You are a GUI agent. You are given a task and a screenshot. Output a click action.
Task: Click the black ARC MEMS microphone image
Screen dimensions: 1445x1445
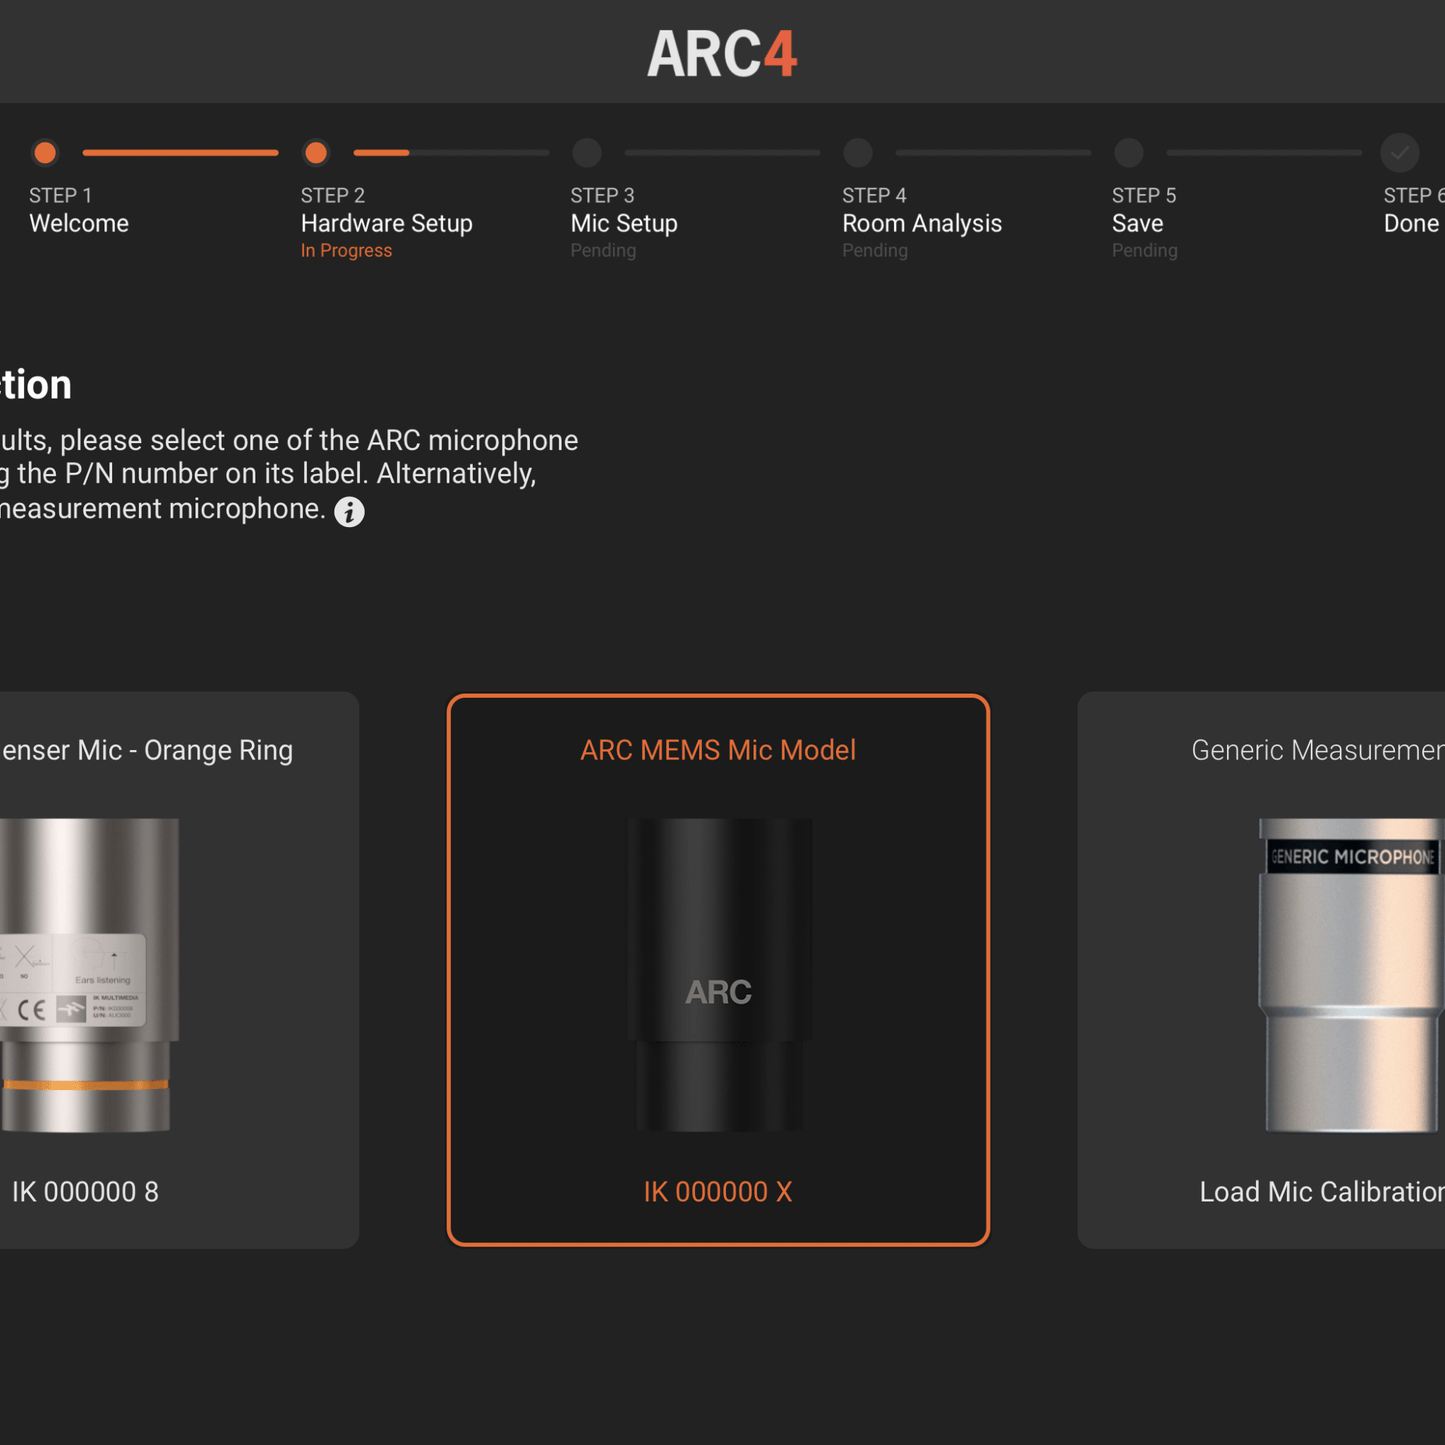(x=719, y=975)
